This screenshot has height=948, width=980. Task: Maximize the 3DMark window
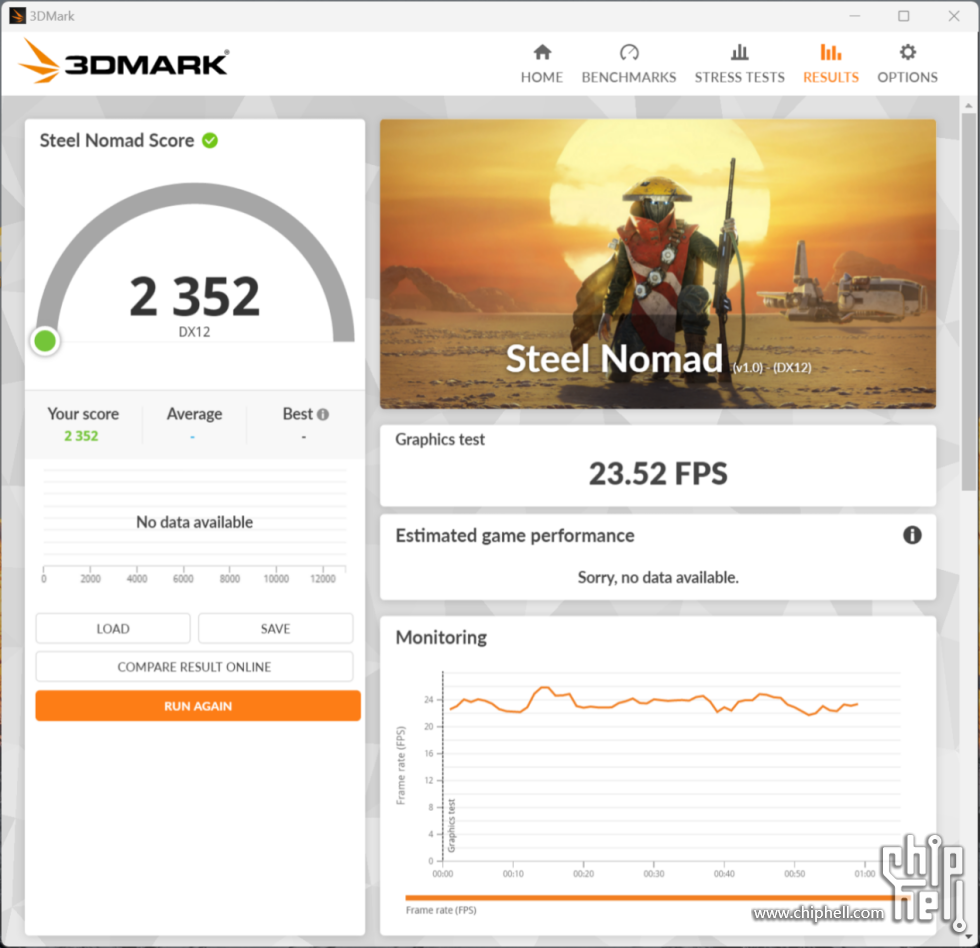904,16
